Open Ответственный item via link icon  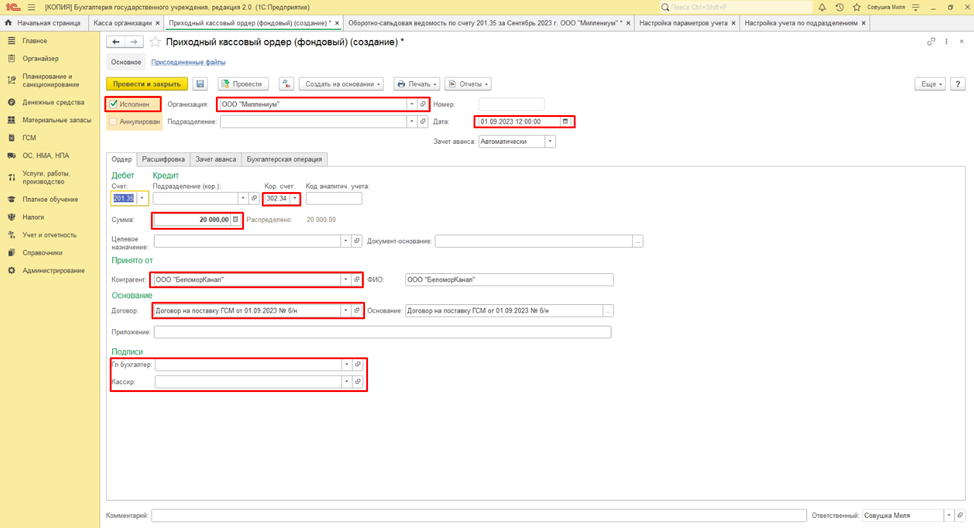click(x=960, y=516)
